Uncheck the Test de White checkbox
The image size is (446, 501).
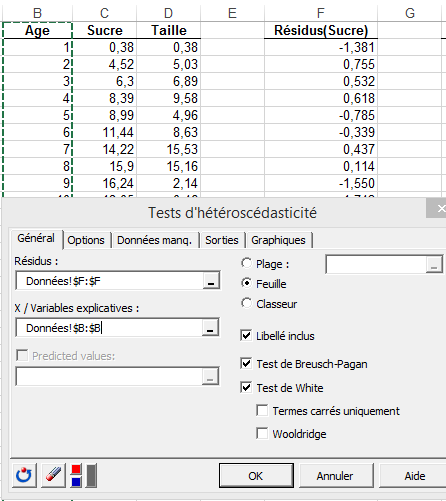(x=246, y=387)
